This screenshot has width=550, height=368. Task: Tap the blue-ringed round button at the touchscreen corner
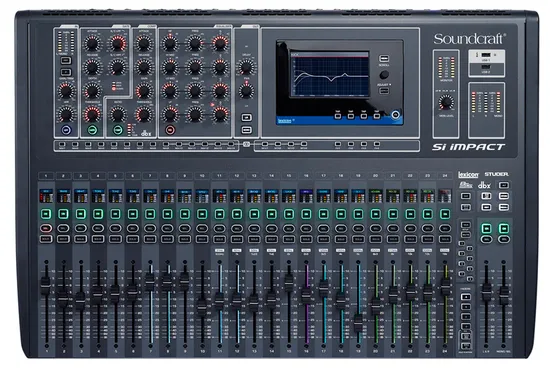(x=395, y=114)
